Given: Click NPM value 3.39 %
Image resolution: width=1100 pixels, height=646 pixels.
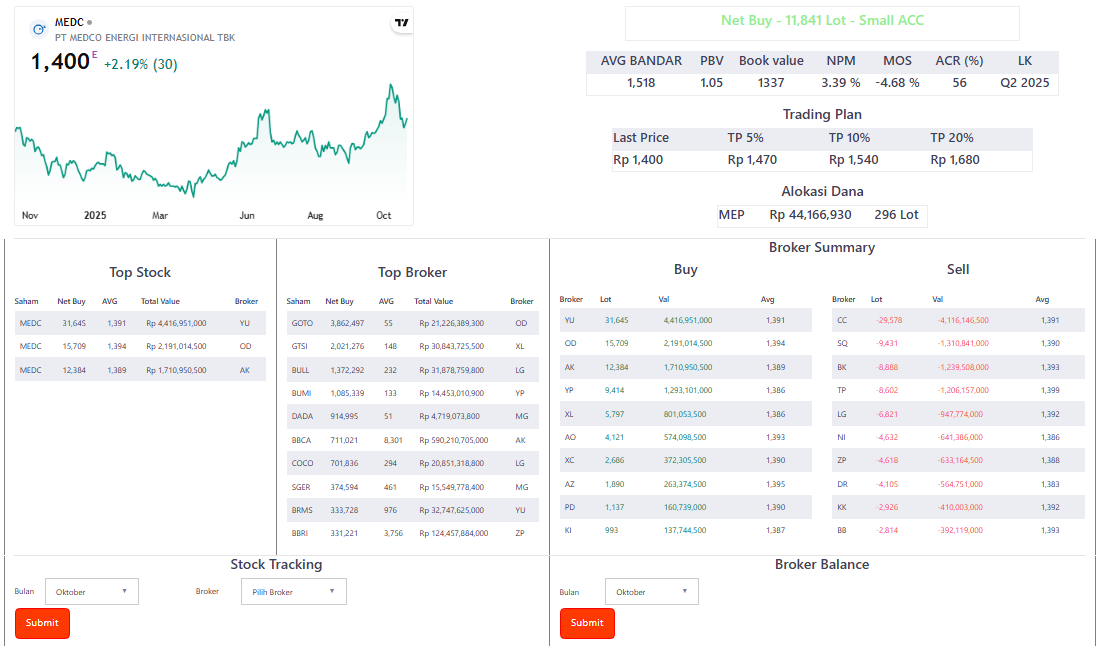Looking at the screenshot, I should pyautogui.click(x=840, y=83).
